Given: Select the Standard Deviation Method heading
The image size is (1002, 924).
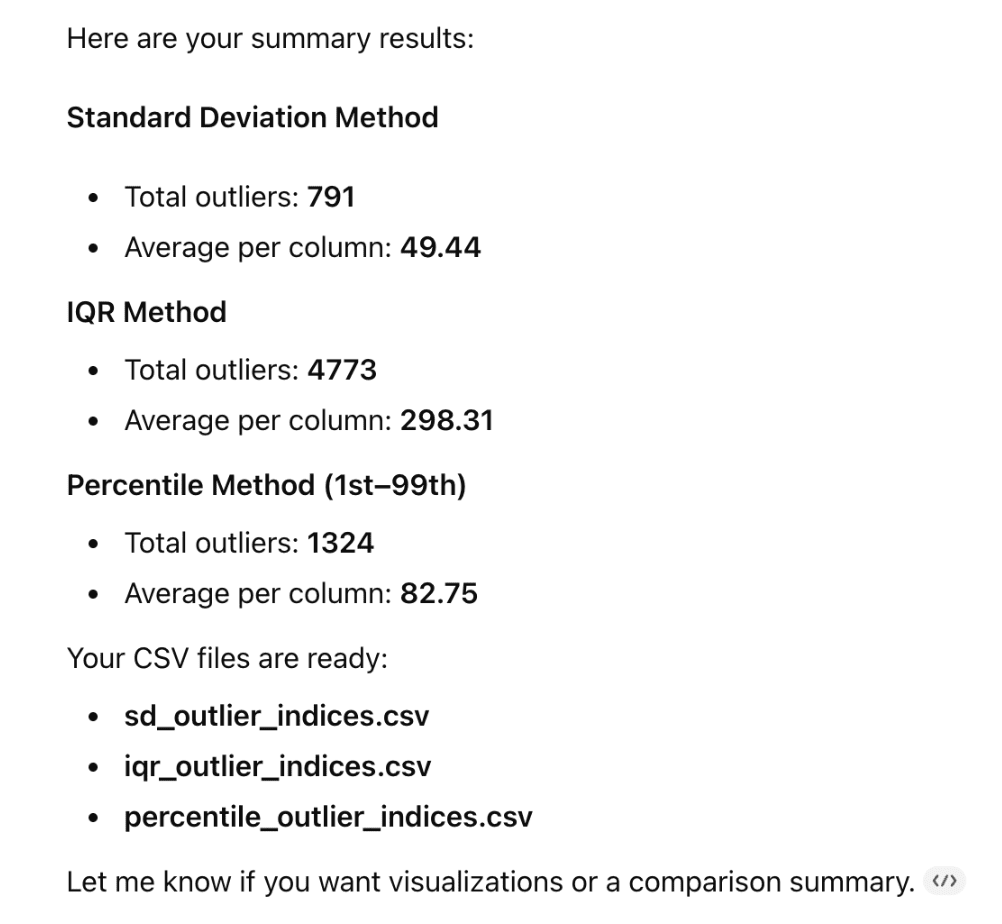Looking at the screenshot, I should tap(252, 118).
